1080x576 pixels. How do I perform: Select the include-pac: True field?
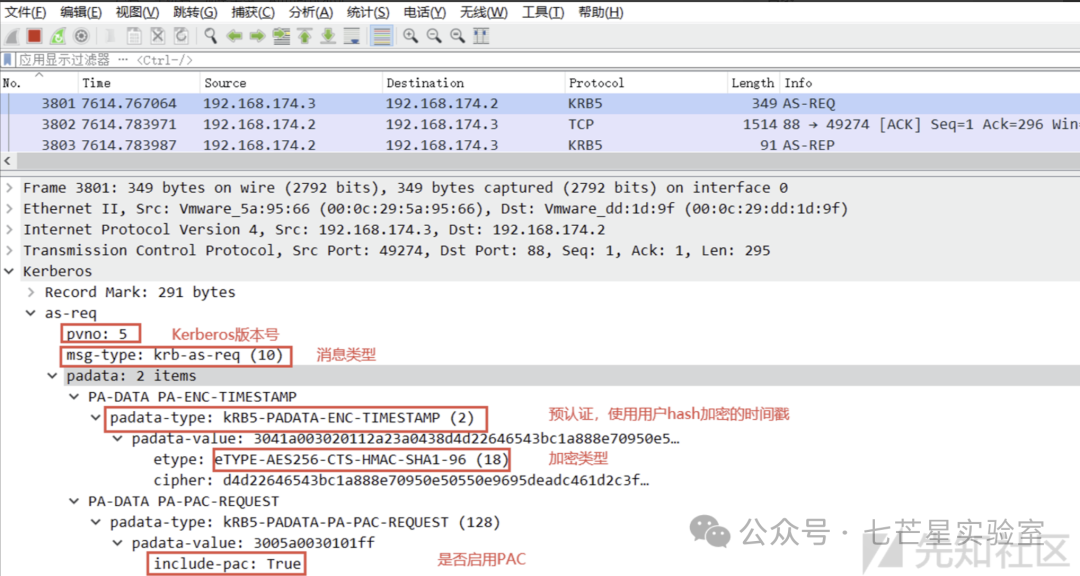[227, 564]
